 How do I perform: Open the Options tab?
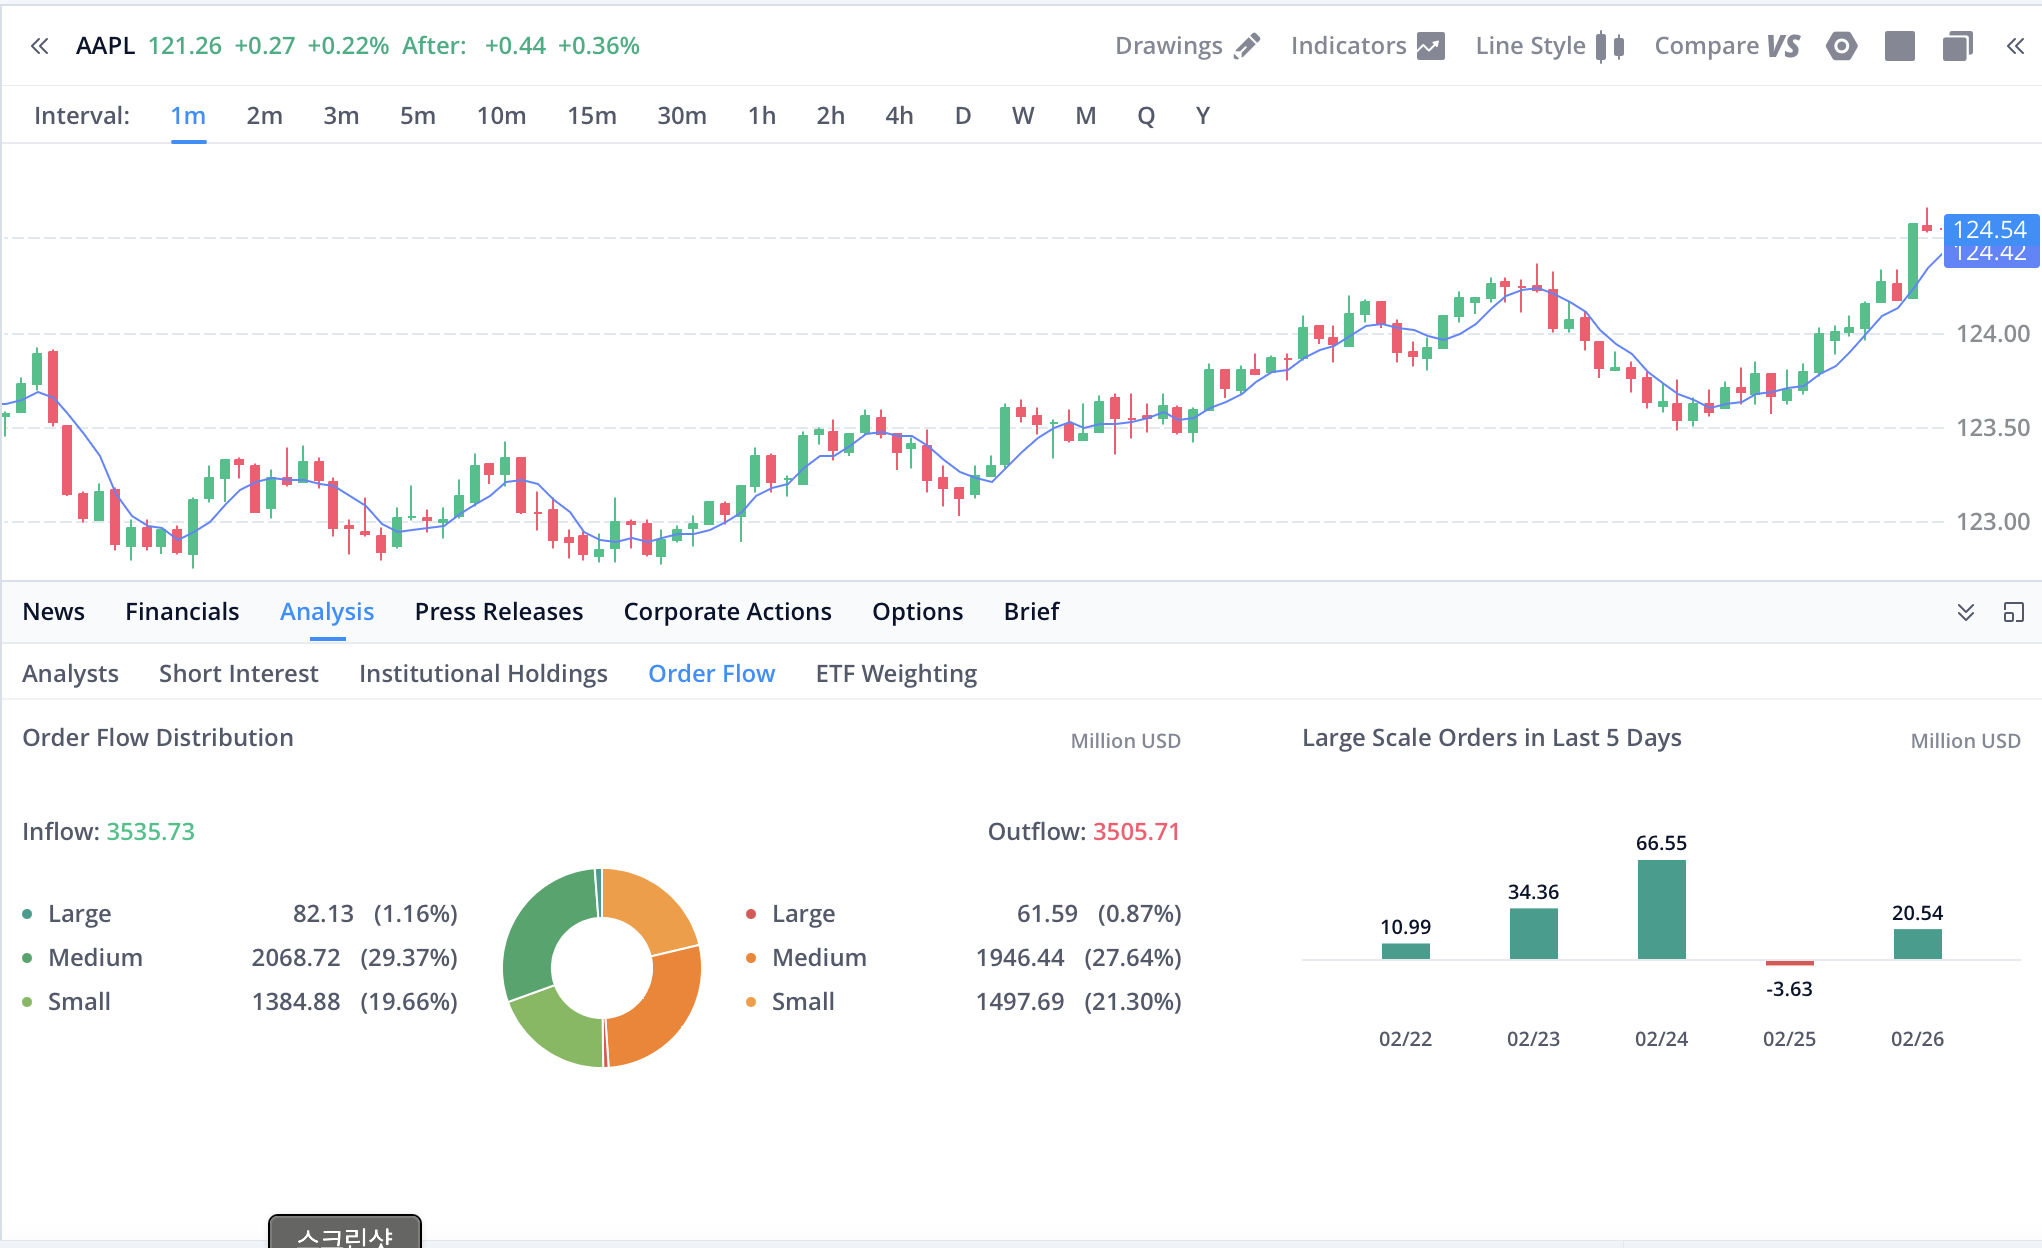(918, 612)
